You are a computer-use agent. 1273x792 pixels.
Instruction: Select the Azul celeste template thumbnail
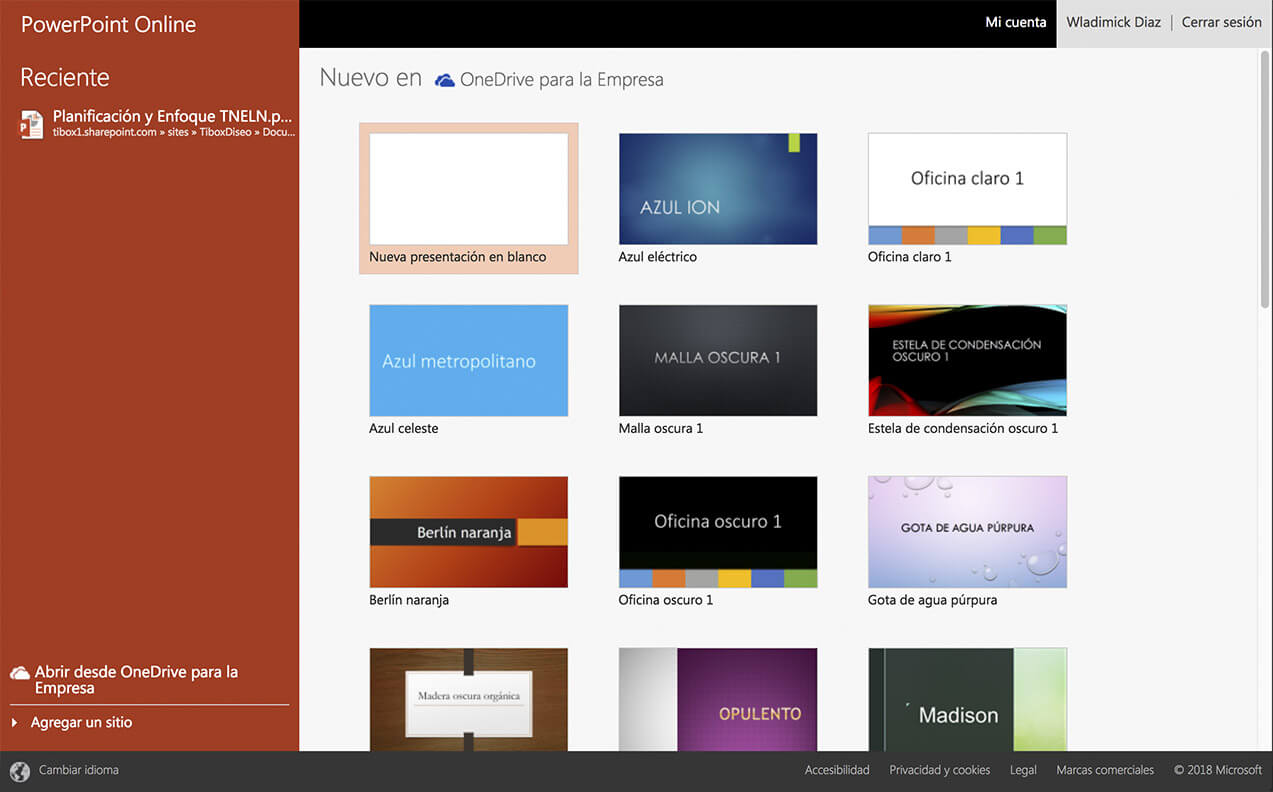click(468, 360)
